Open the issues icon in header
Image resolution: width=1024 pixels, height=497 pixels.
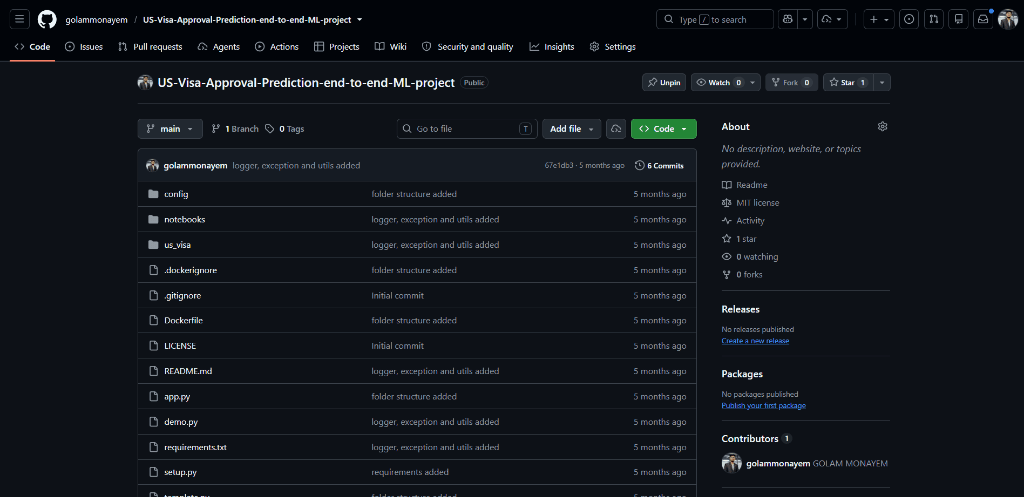[909, 20]
